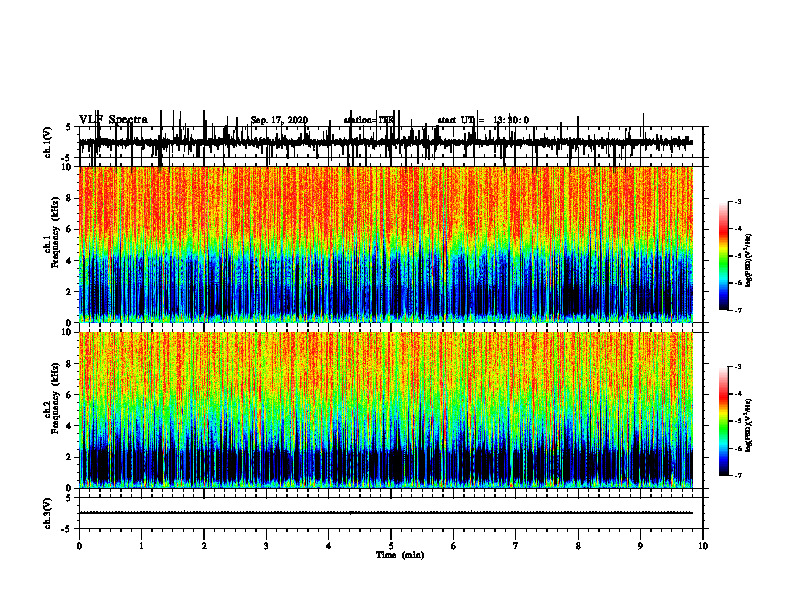
Task: Click the "ch.3(V)" waveform axis label
Action: (x=48, y=513)
